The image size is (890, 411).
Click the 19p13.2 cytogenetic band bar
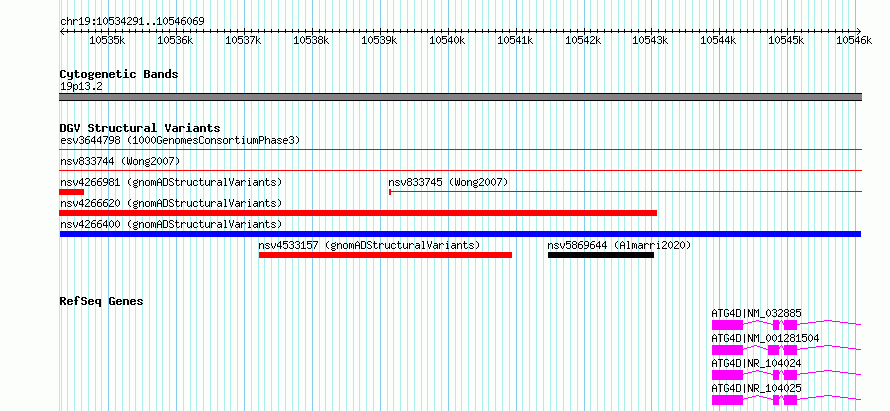coord(460,97)
